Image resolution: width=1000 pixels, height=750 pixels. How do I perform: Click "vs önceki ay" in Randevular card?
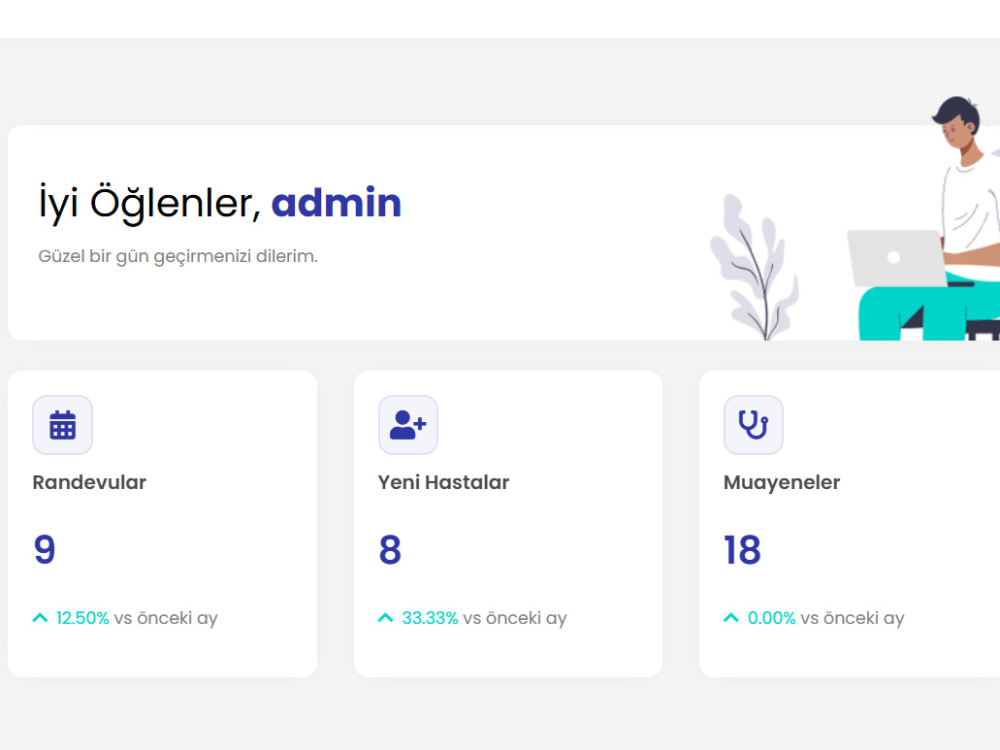[x=166, y=618]
